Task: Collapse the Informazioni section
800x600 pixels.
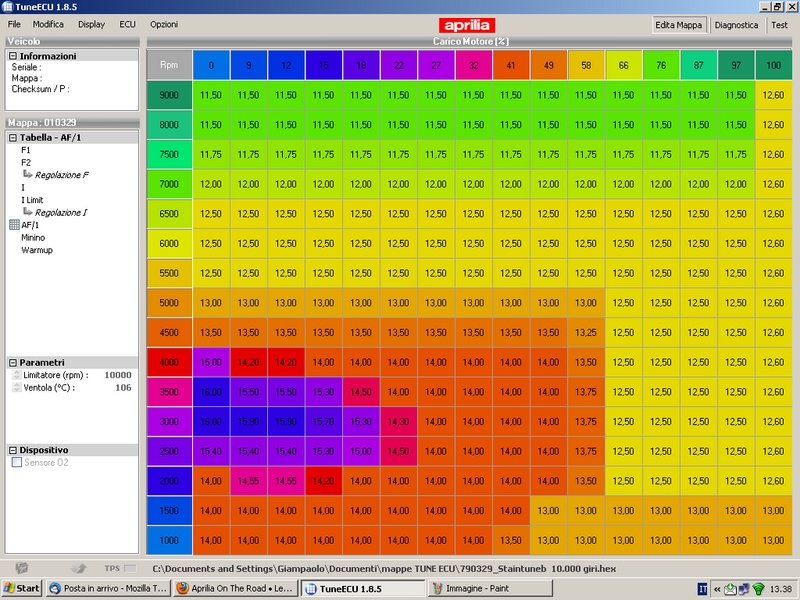Action: click(13, 56)
